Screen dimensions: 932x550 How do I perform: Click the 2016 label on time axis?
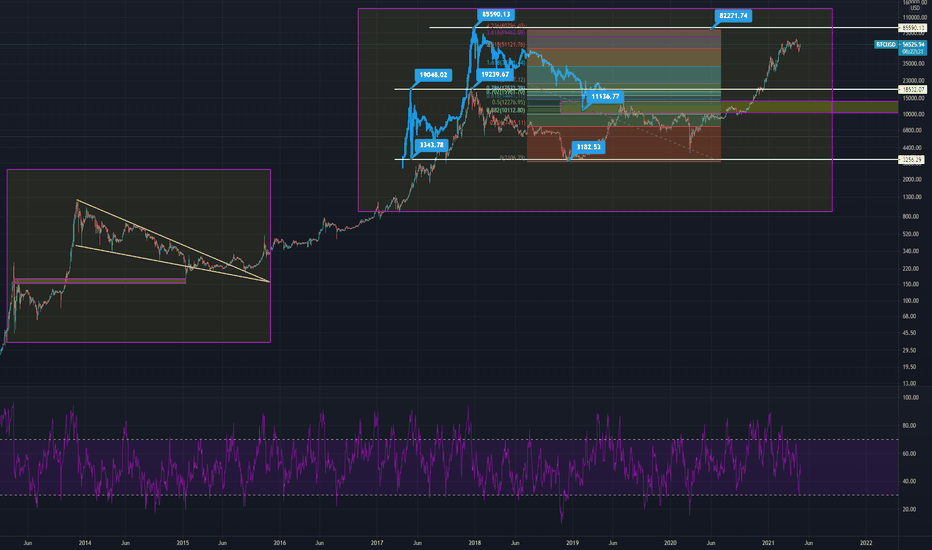tap(279, 543)
